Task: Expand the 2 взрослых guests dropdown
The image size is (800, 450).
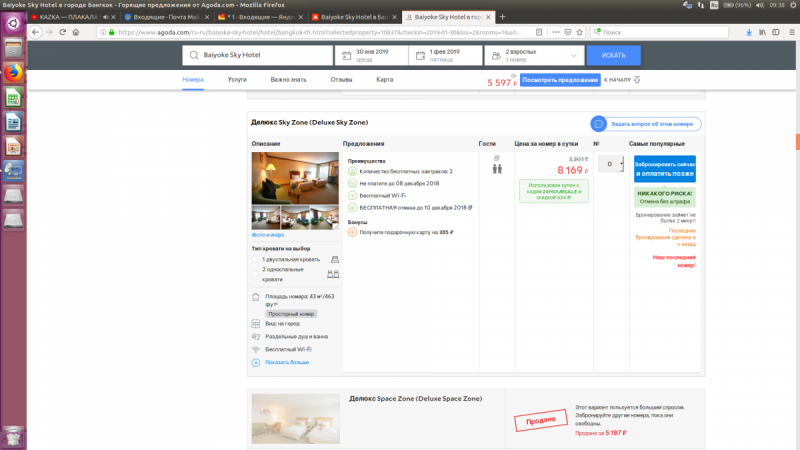Action: pyautogui.click(x=534, y=55)
